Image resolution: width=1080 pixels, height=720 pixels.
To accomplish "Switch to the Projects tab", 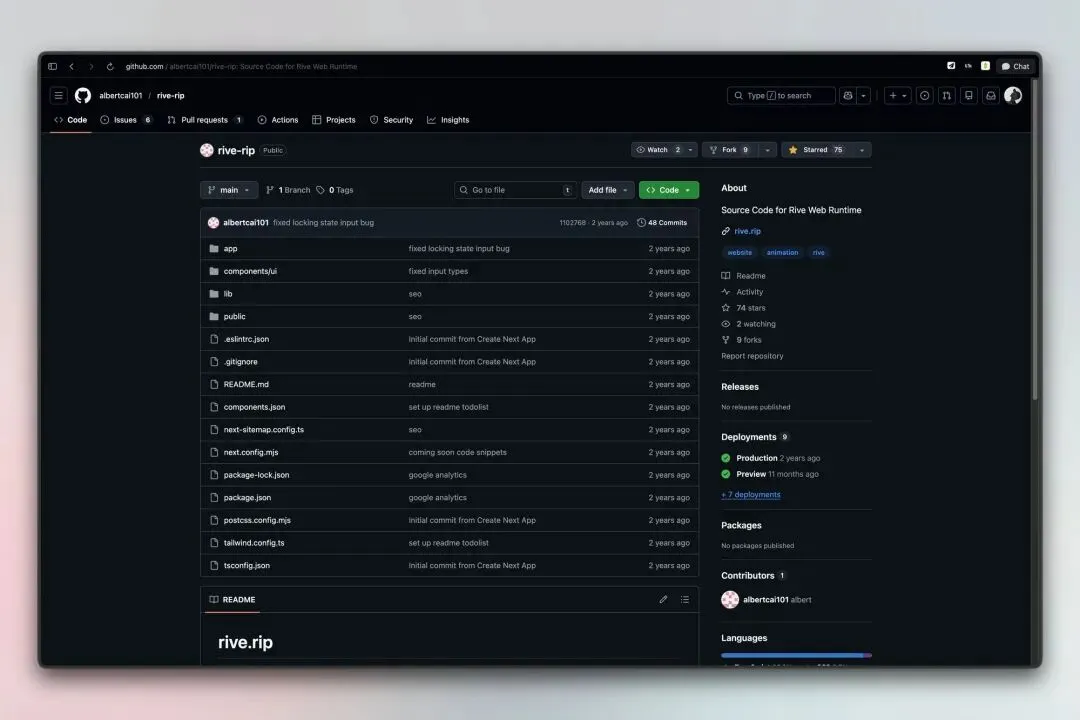I will 334,120.
